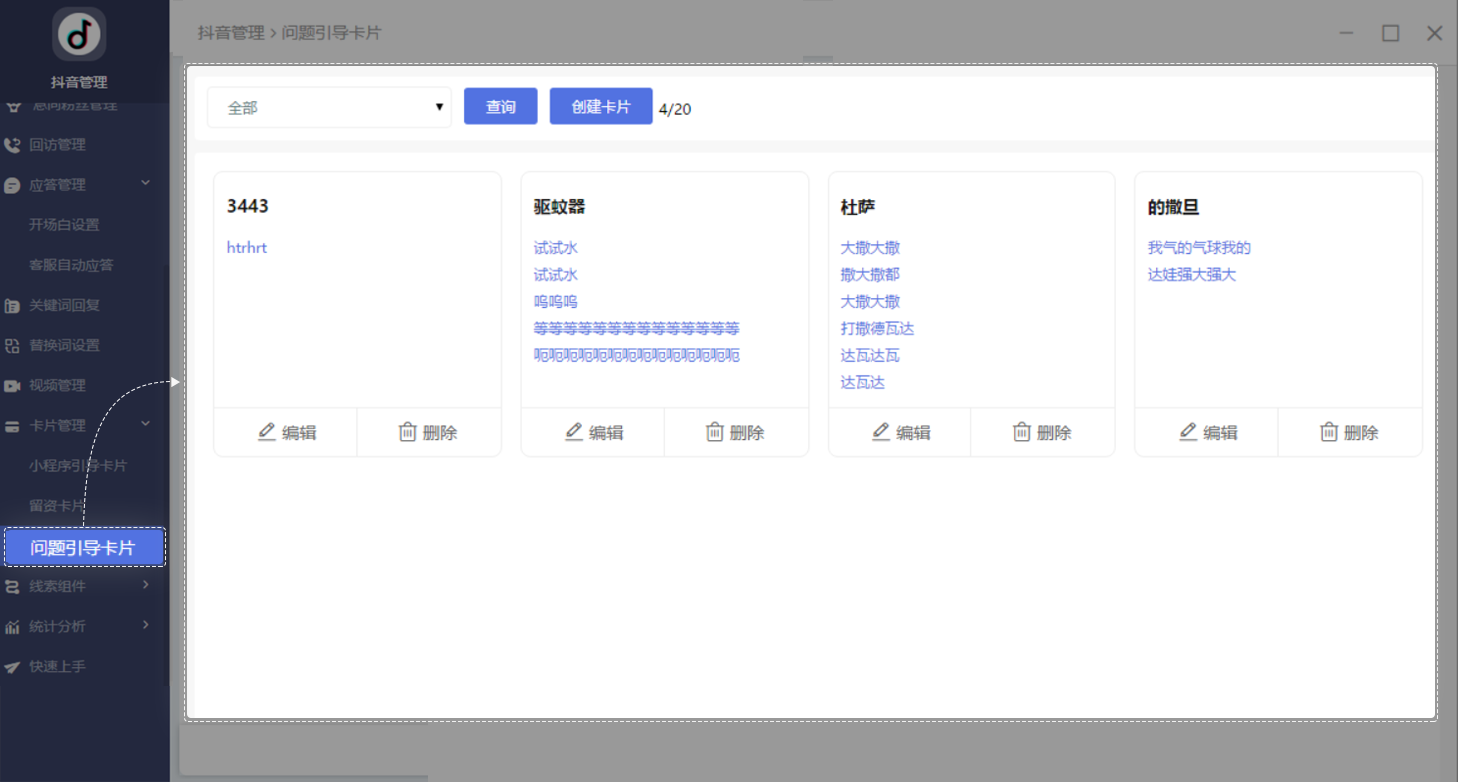Click the 创建卡片 button
The height and width of the screenshot is (782, 1458).
click(x=601, y=107)
